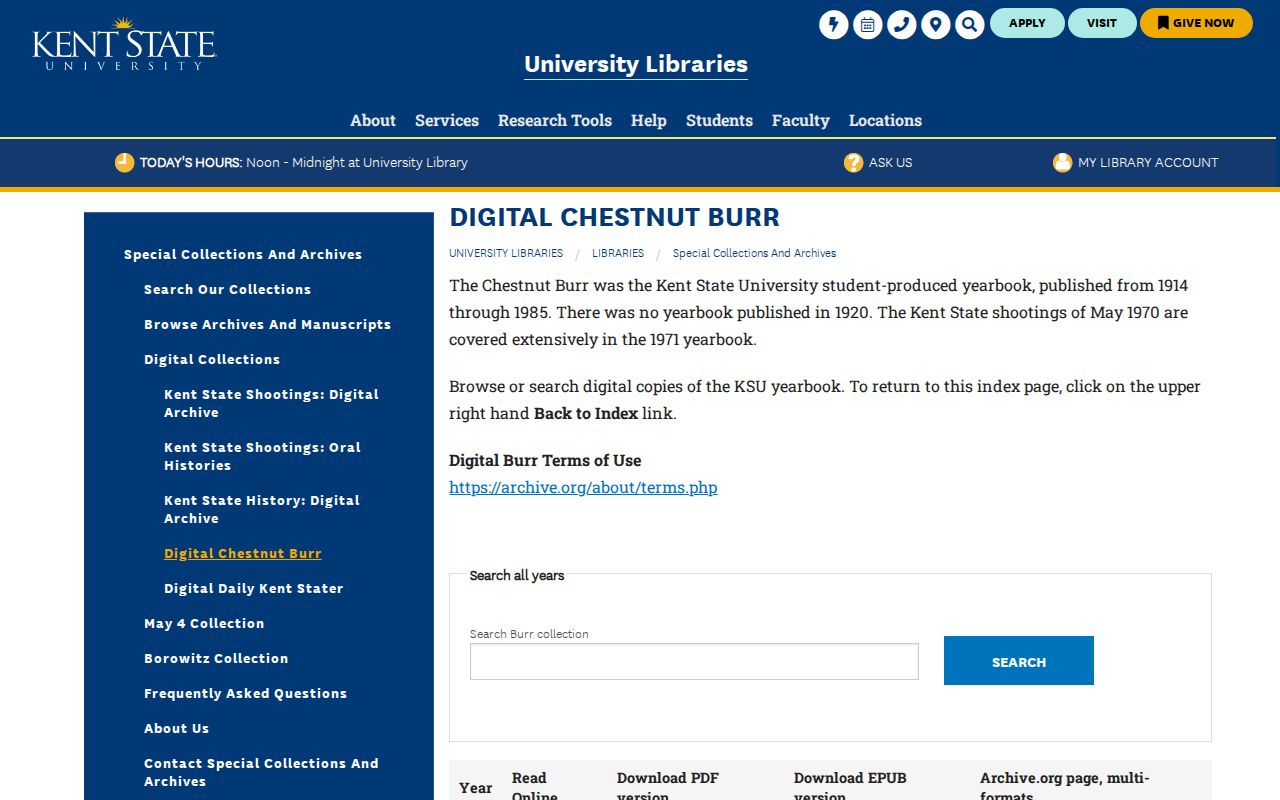Open Frequently Asked Questions sidebar link
This screenshot has width=1280, height=800.
click(245, 693)
